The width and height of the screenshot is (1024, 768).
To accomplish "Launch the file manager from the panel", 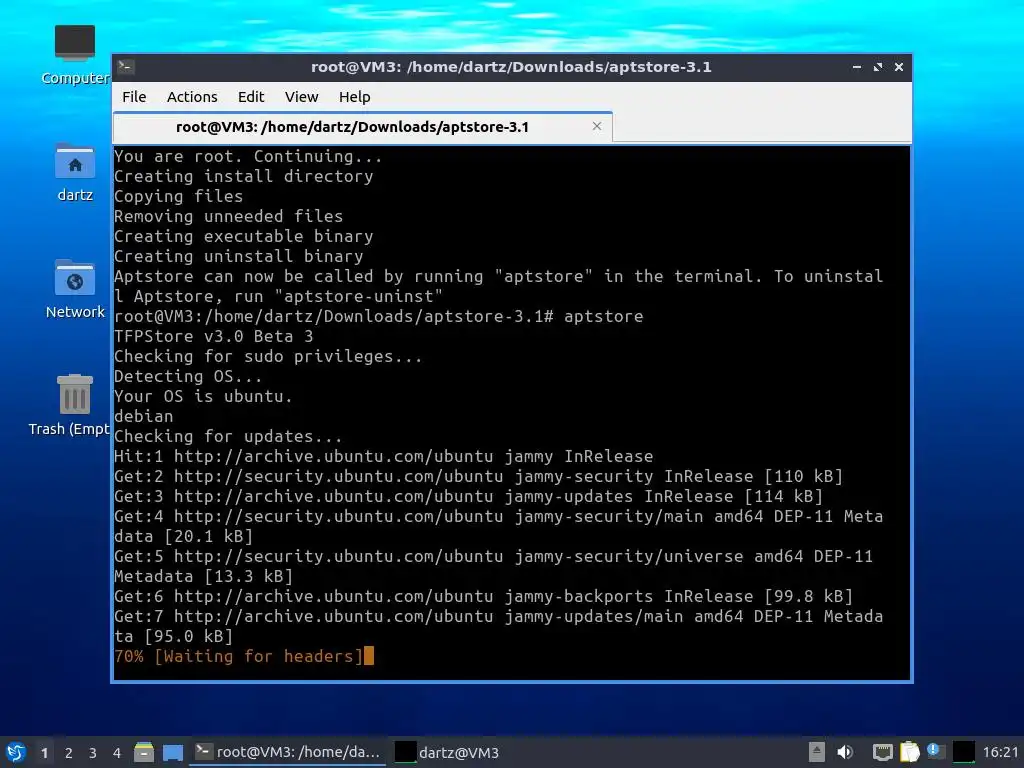I will (x=144, y=752).
